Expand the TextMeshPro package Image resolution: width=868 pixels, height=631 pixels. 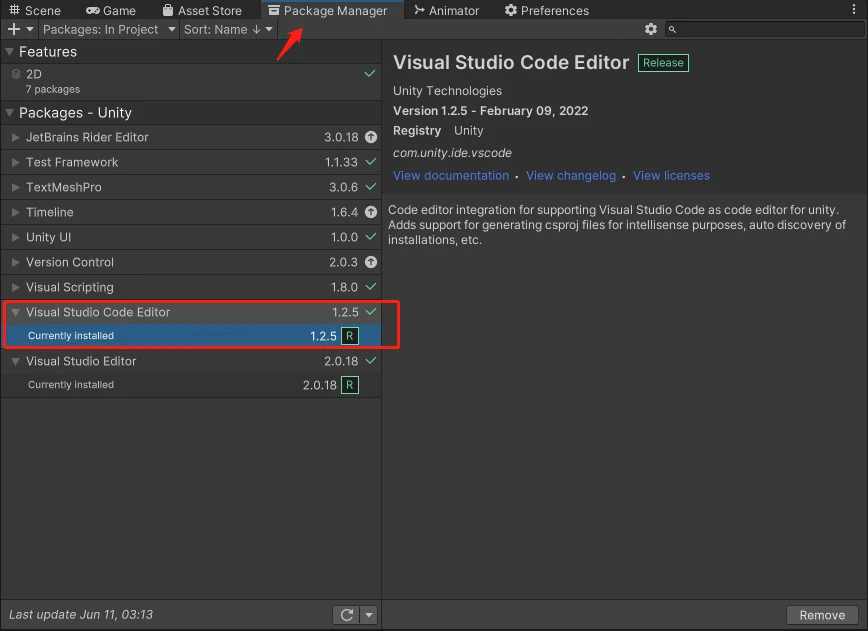(16, 187)
